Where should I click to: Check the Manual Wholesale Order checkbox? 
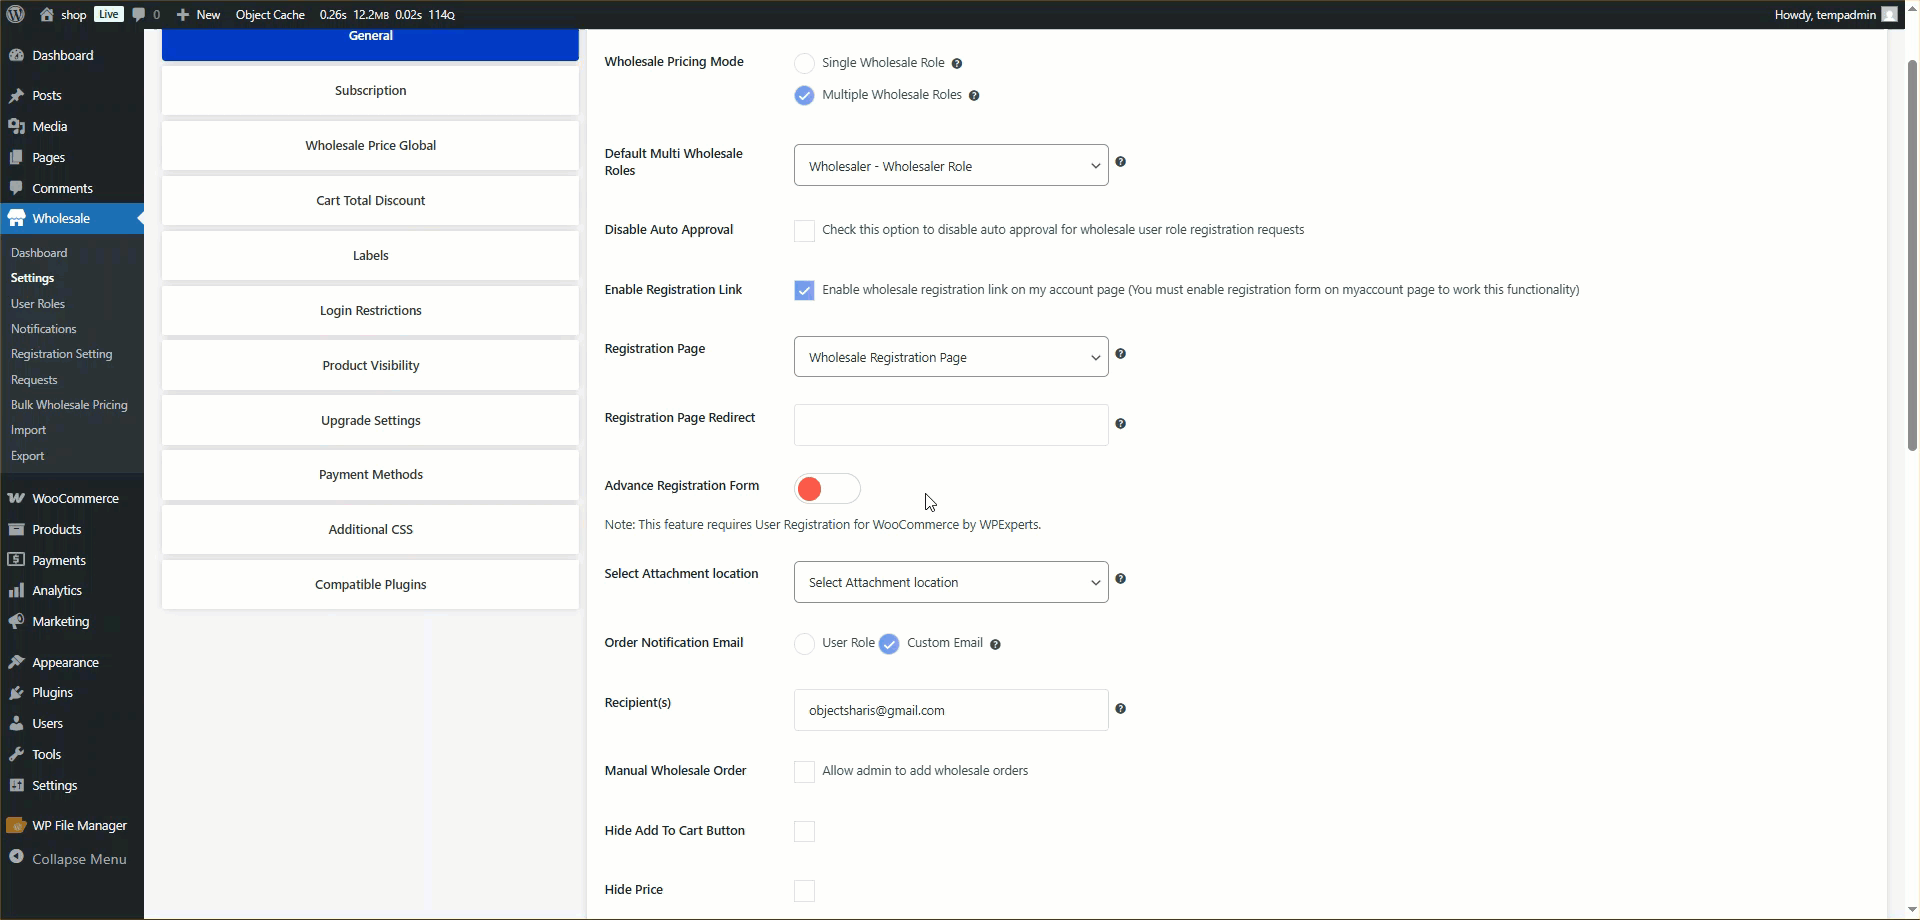(804, 771)
